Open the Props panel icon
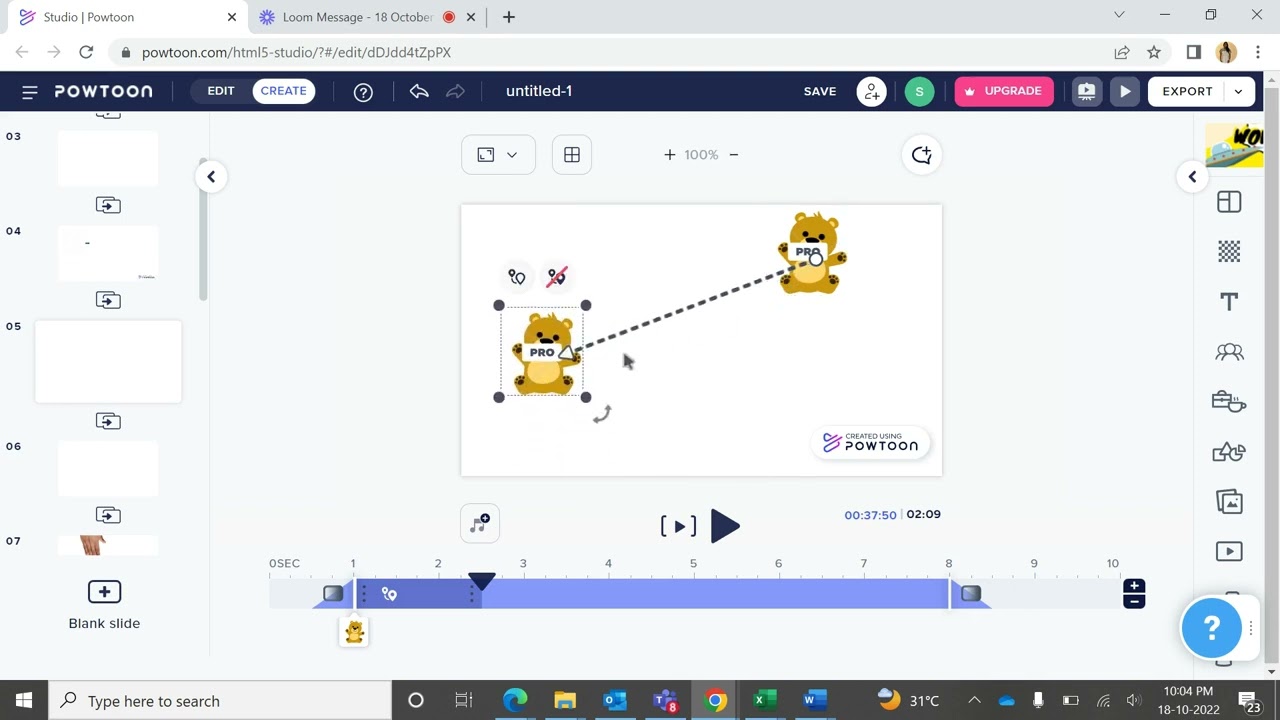Image resolution: width=1280 pixels, height=720 pixels. [x=1229, y=402]
